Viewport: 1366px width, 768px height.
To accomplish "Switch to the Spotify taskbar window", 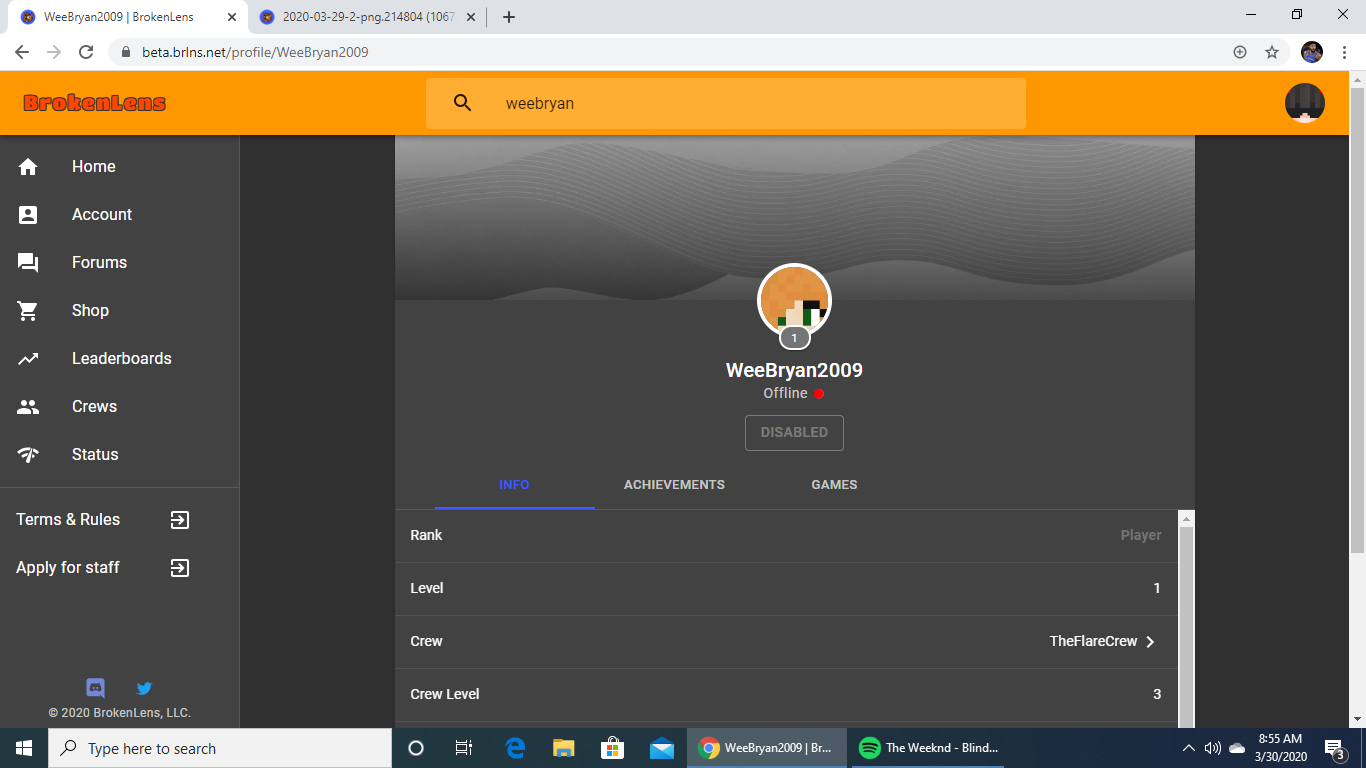I will tap(927, 748).
